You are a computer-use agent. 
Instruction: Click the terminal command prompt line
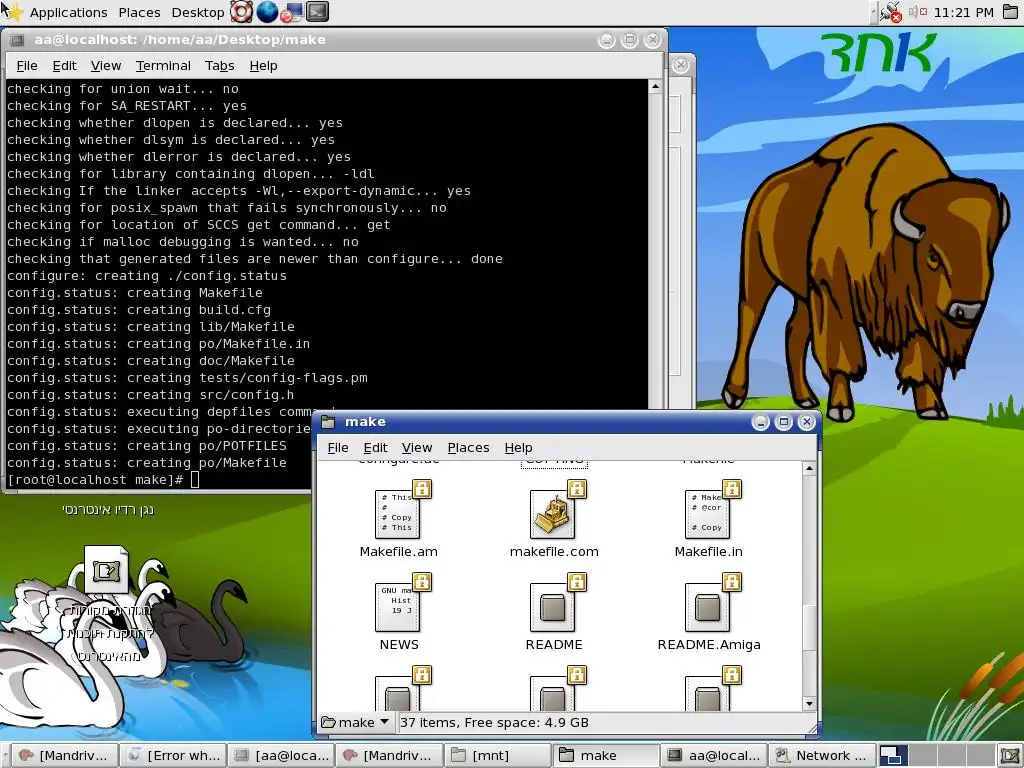click(103, 479)
